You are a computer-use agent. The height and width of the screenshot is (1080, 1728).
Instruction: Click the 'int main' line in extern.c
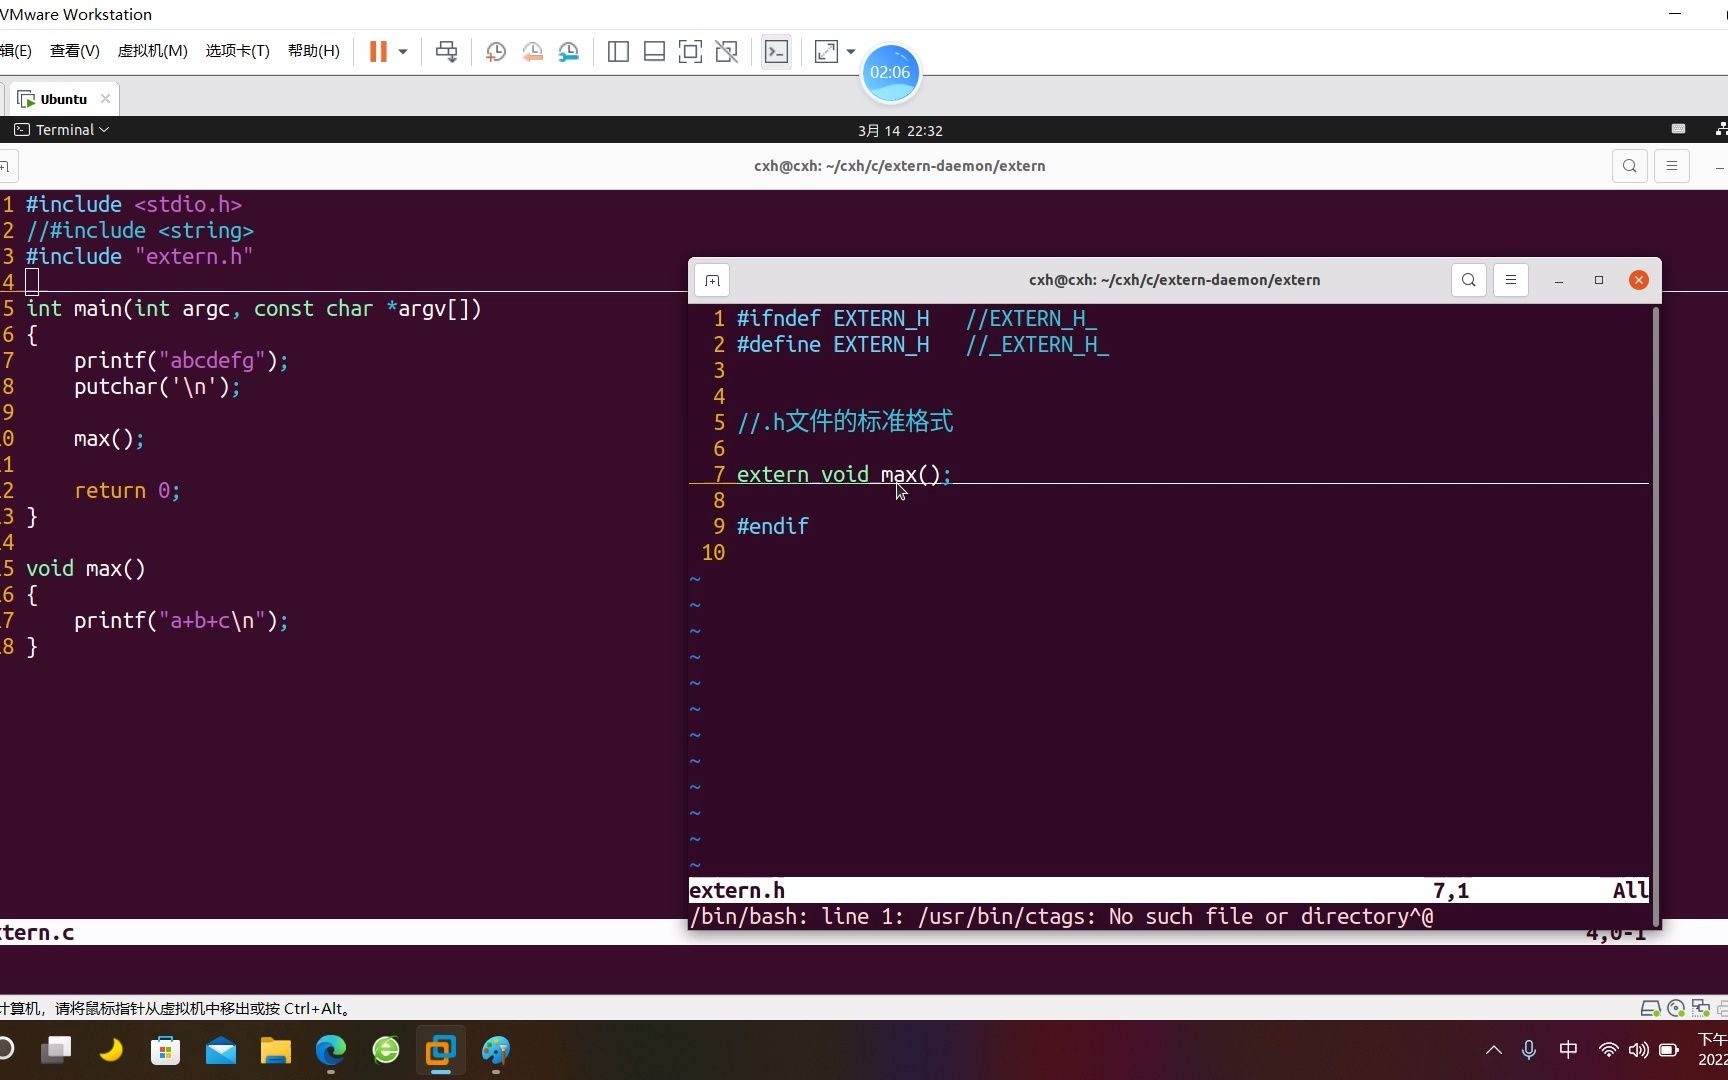tap(254, 308)
